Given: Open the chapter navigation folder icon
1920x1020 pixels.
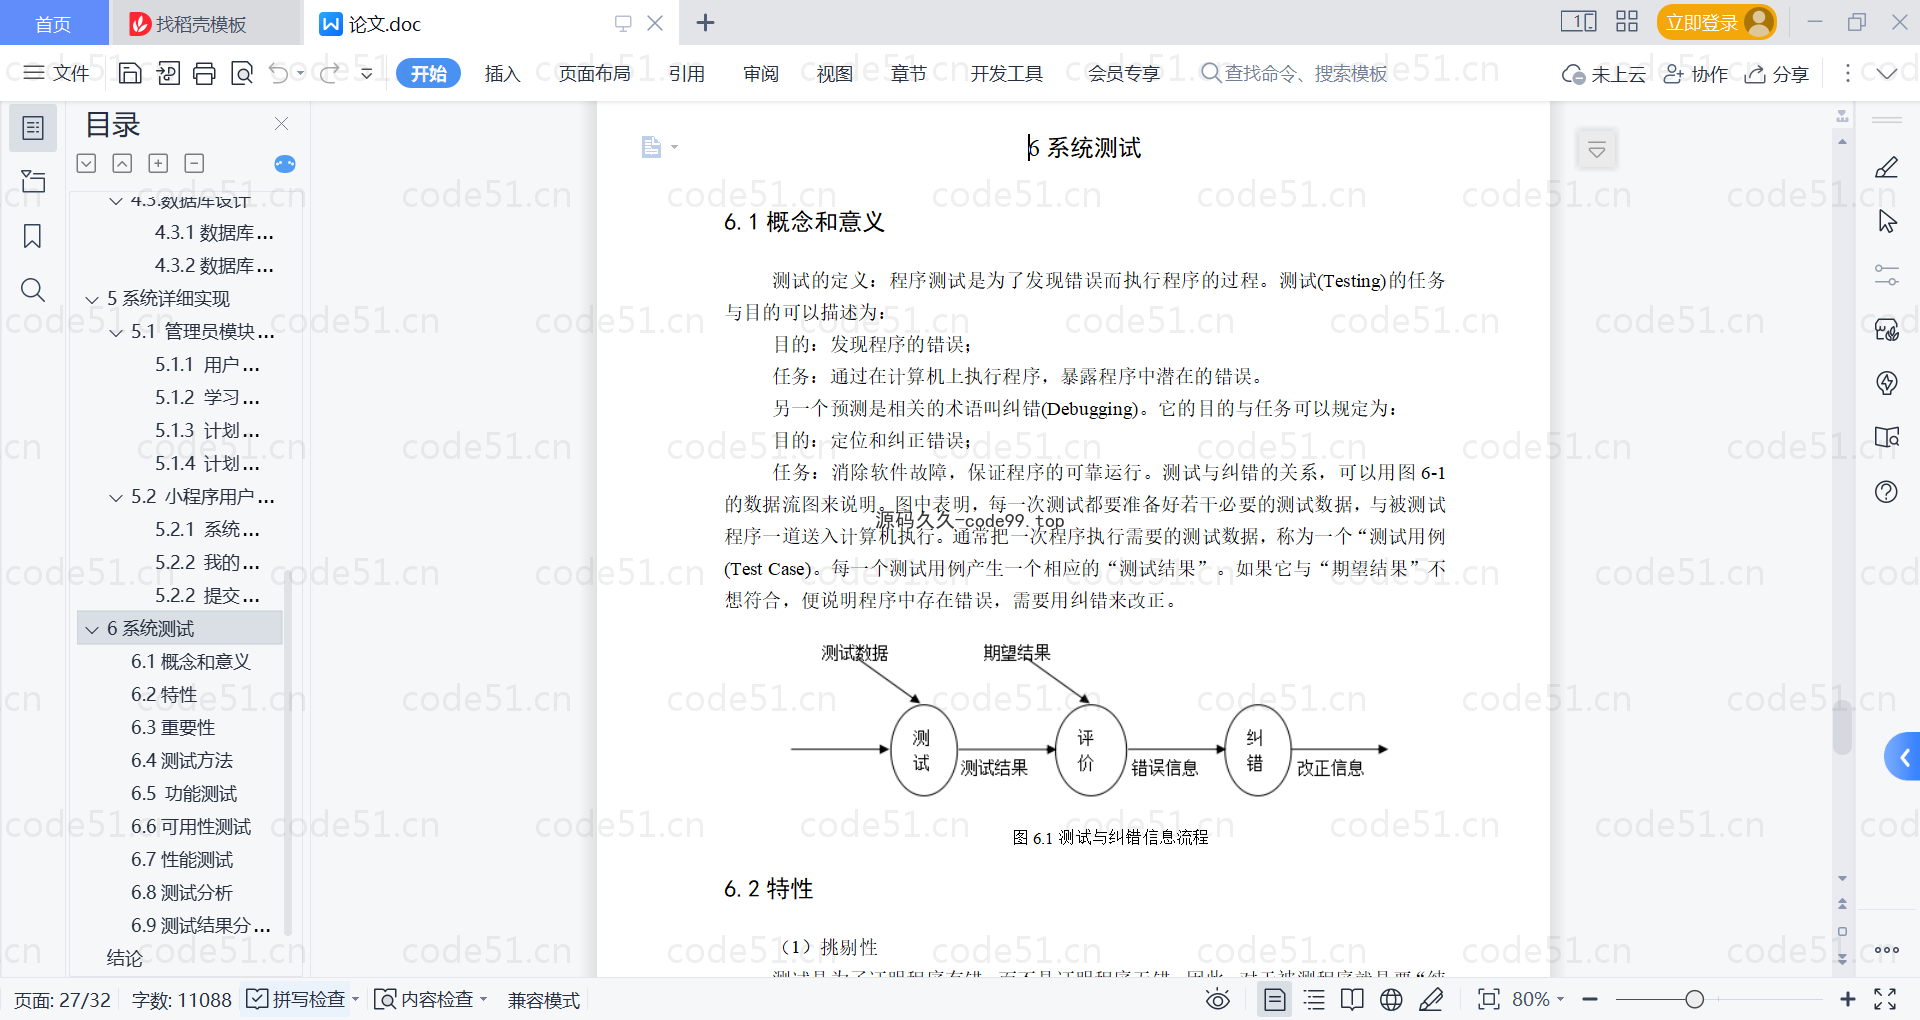Looking at the screenshot, I should pos(33,181).
